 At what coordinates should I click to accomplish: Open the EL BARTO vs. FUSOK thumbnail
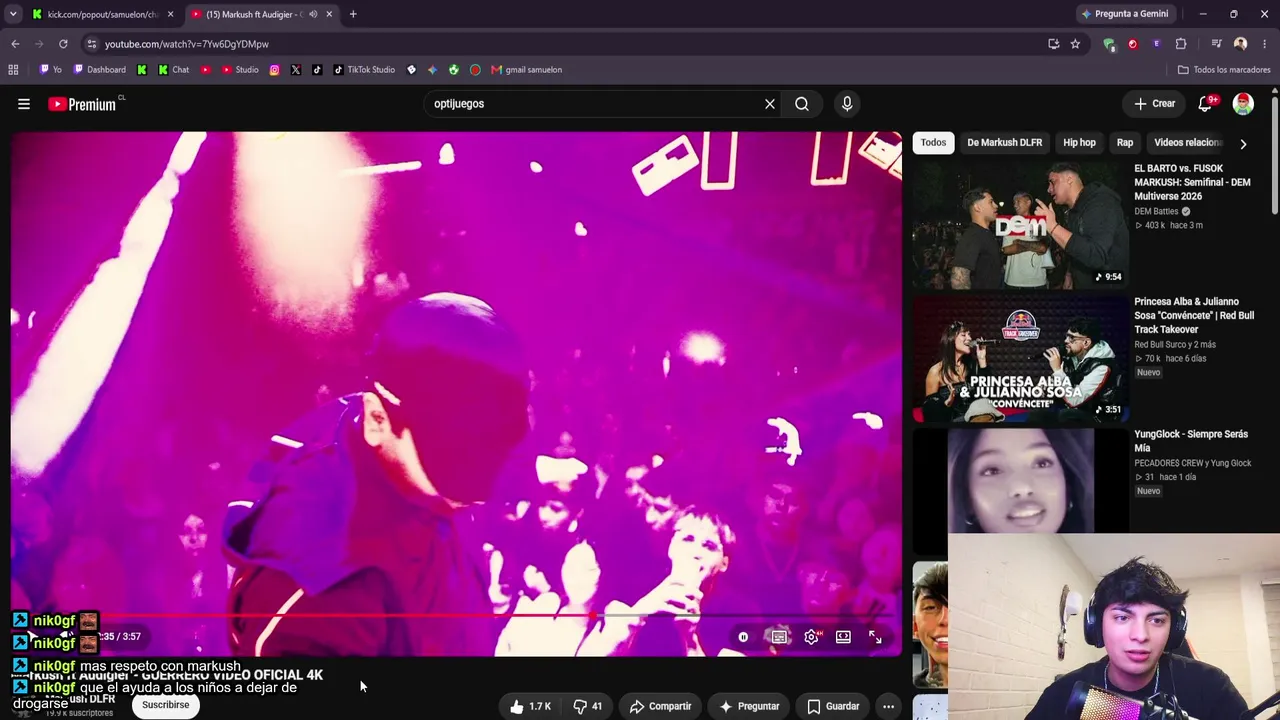[x=1020, y=225]
